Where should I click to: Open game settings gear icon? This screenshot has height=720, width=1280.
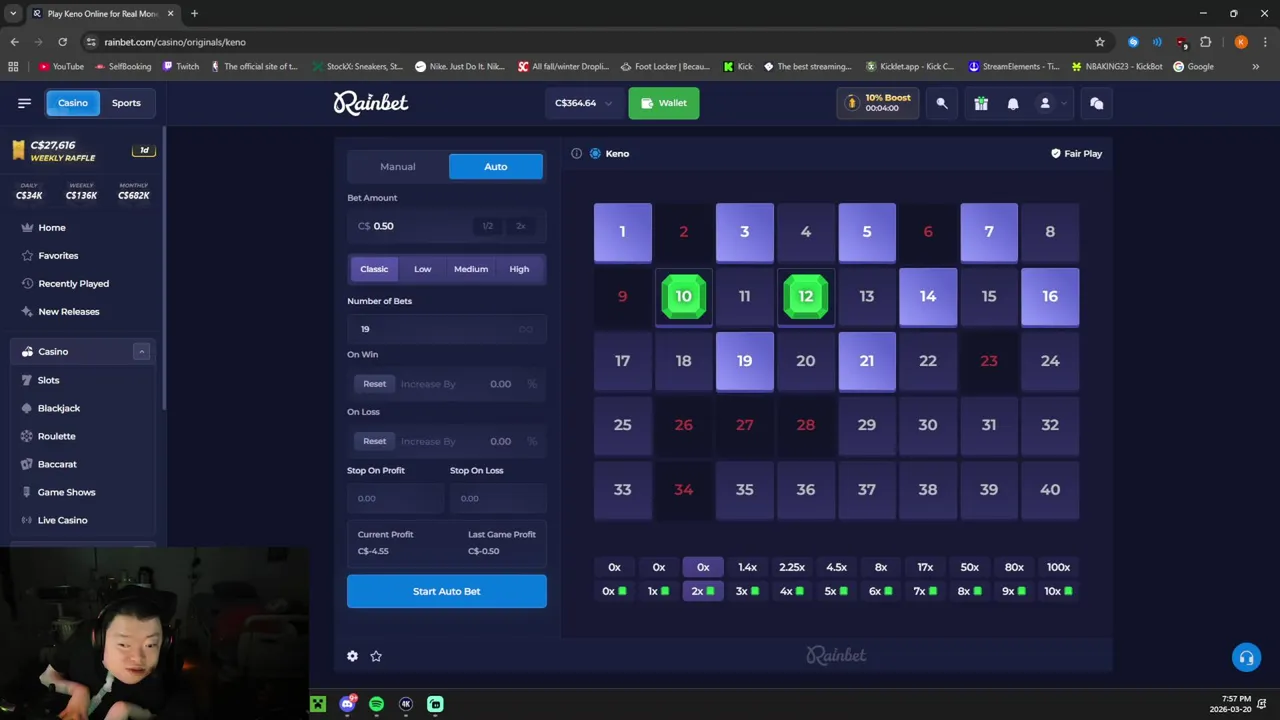[352, 656]
